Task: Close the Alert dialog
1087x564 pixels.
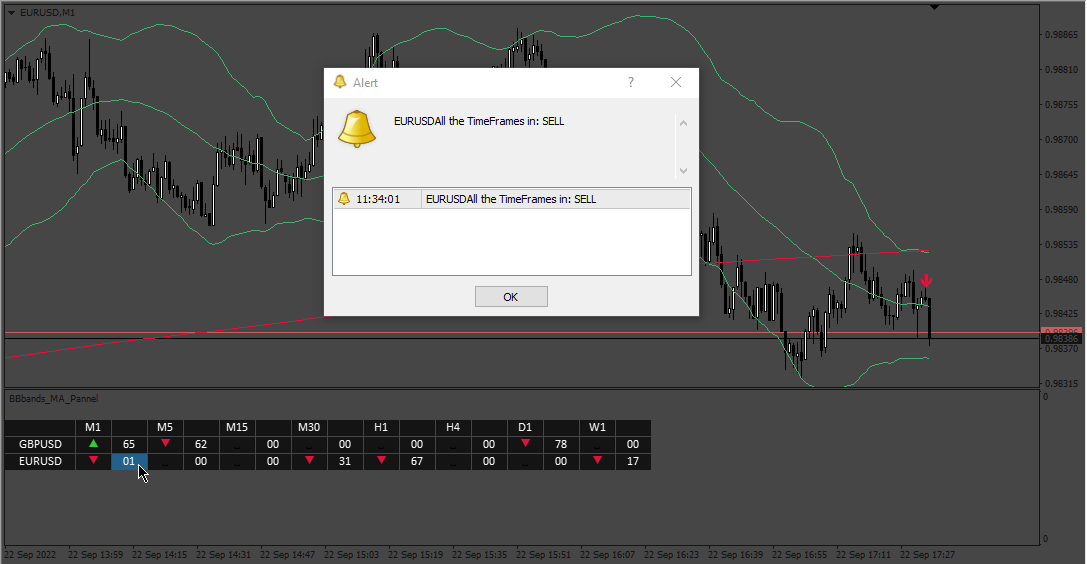Action: tap(676, 82)
